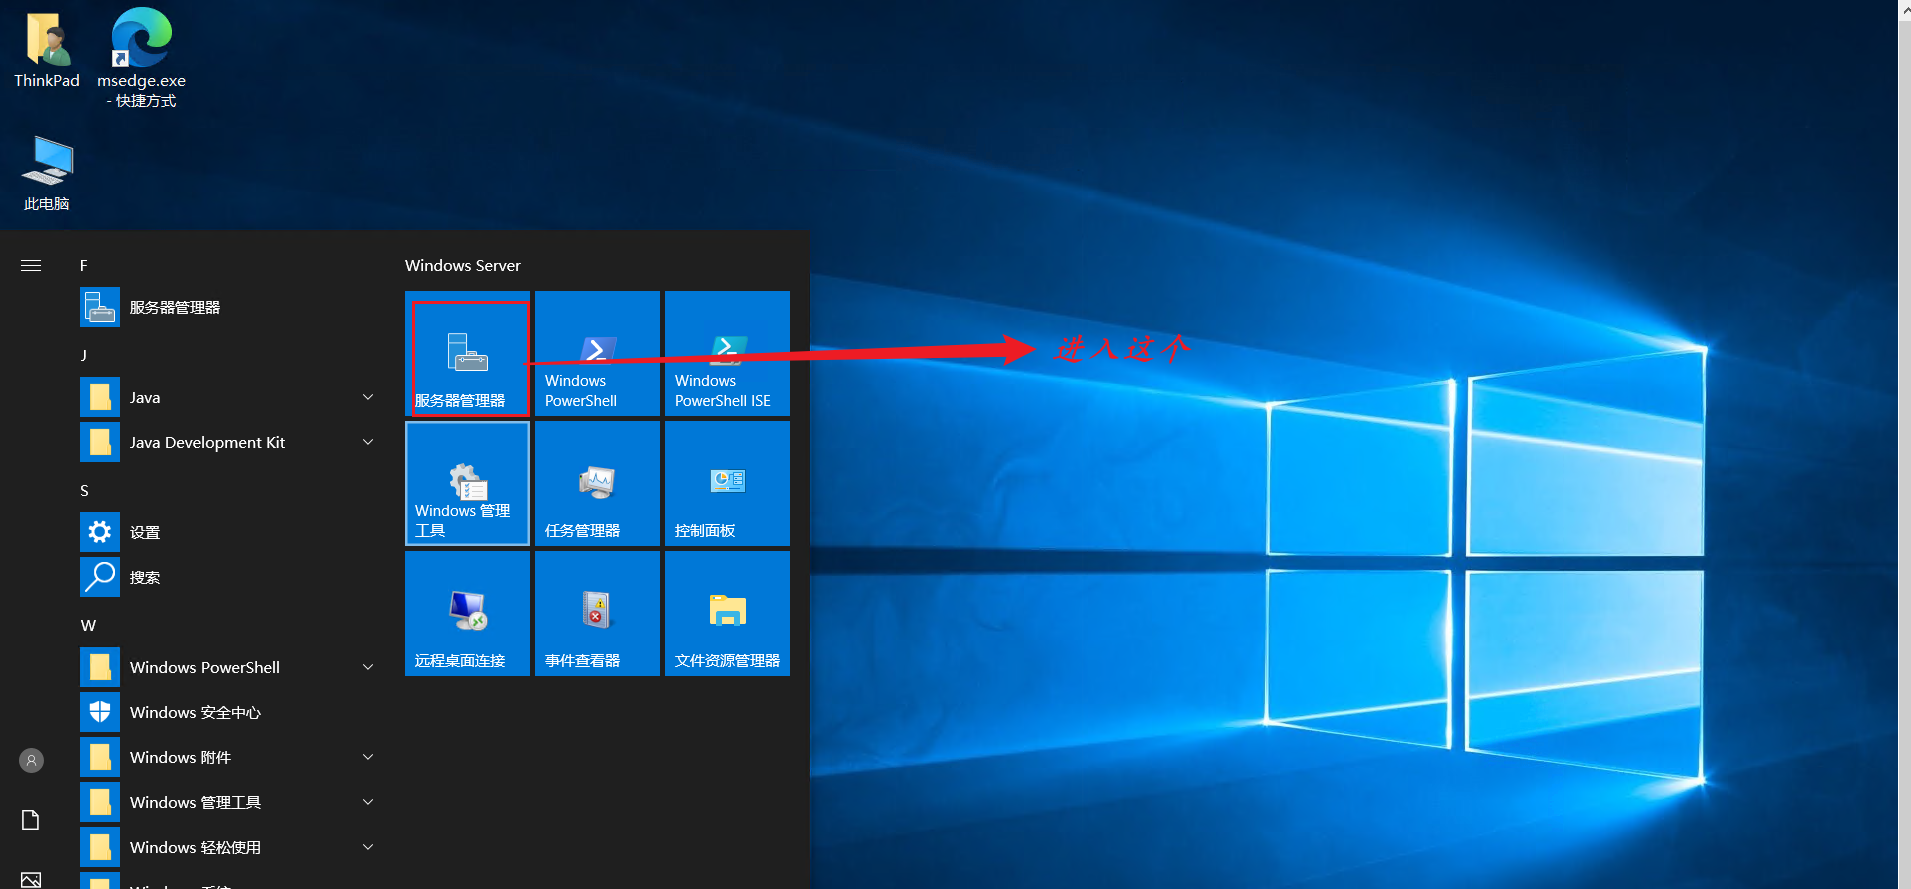Open the 远程桌面连接 tile
This screenshot has width=1911, height=889.
pyautogui.click(x=467, y=613)
